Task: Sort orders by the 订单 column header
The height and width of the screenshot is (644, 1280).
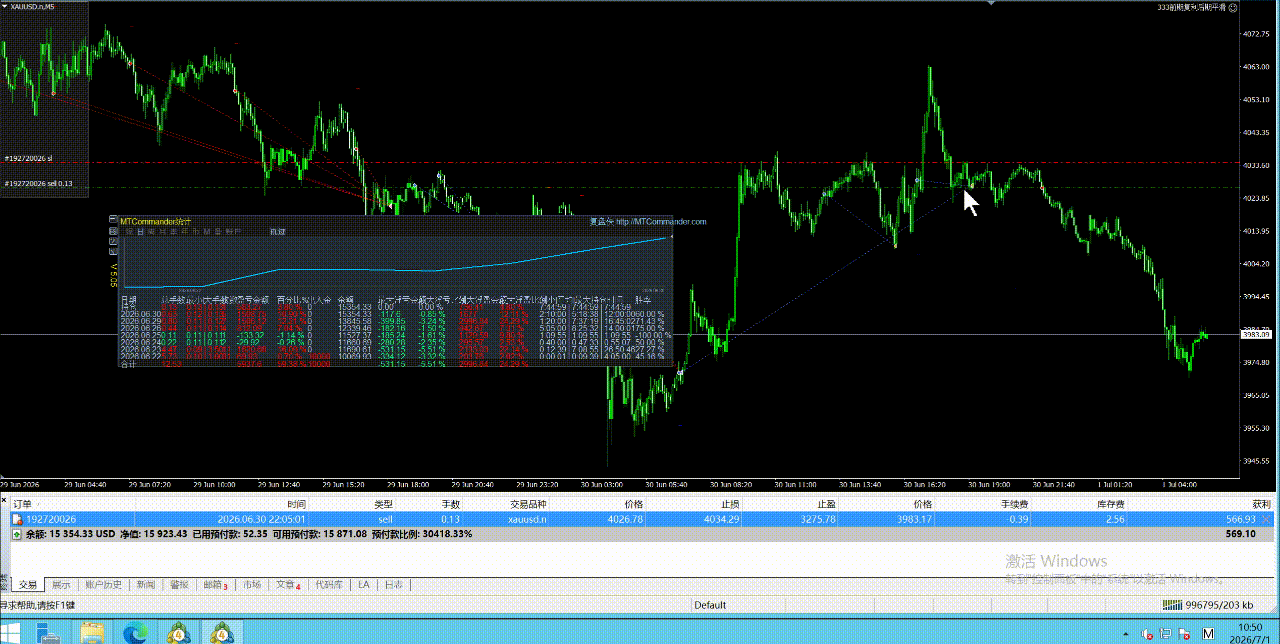Action: (22, 505)
